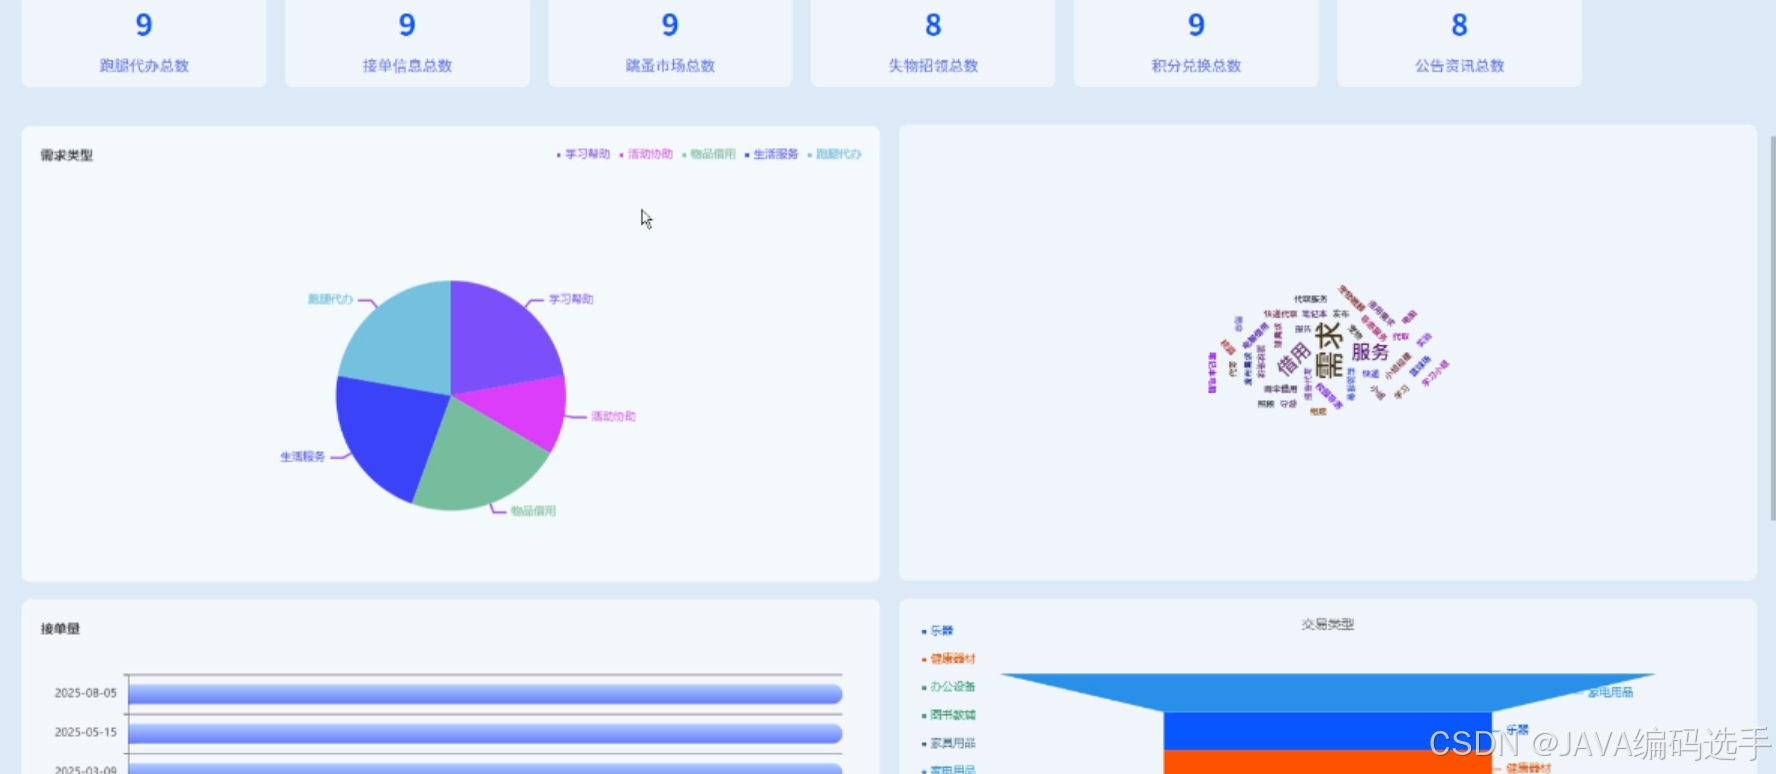Click the 2025-08-05 bar in 接单量 chart
Screen dimensions: 1776x774
click(x=485, y=694)
